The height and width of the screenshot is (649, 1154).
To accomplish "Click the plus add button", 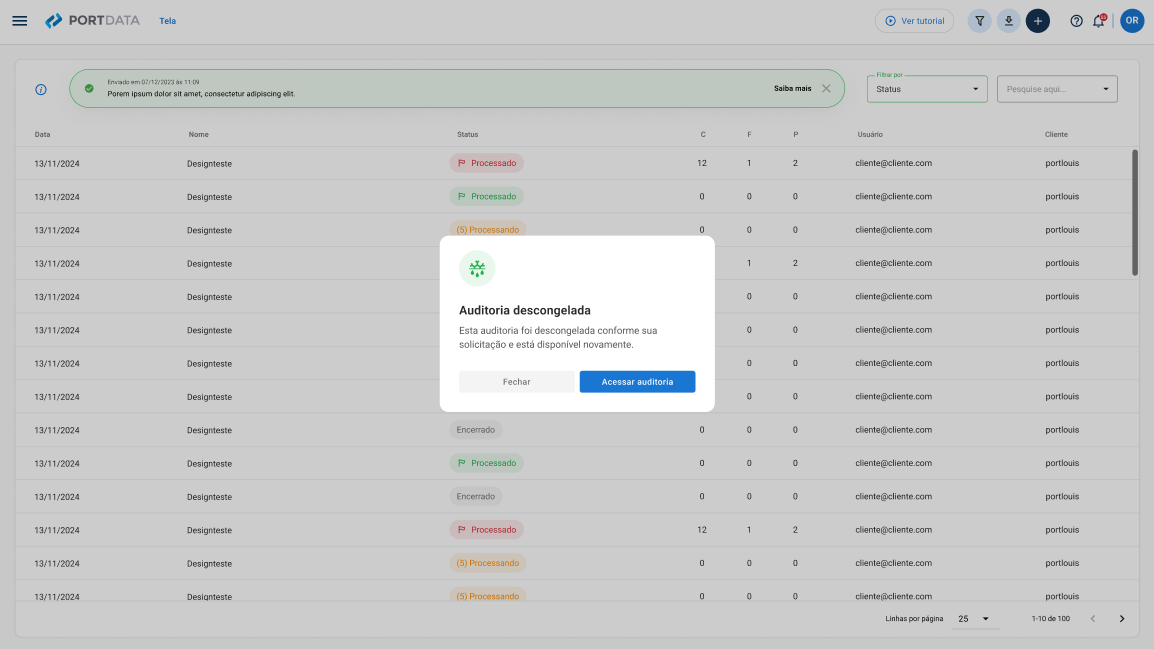I will click(x=1037, y=21).
